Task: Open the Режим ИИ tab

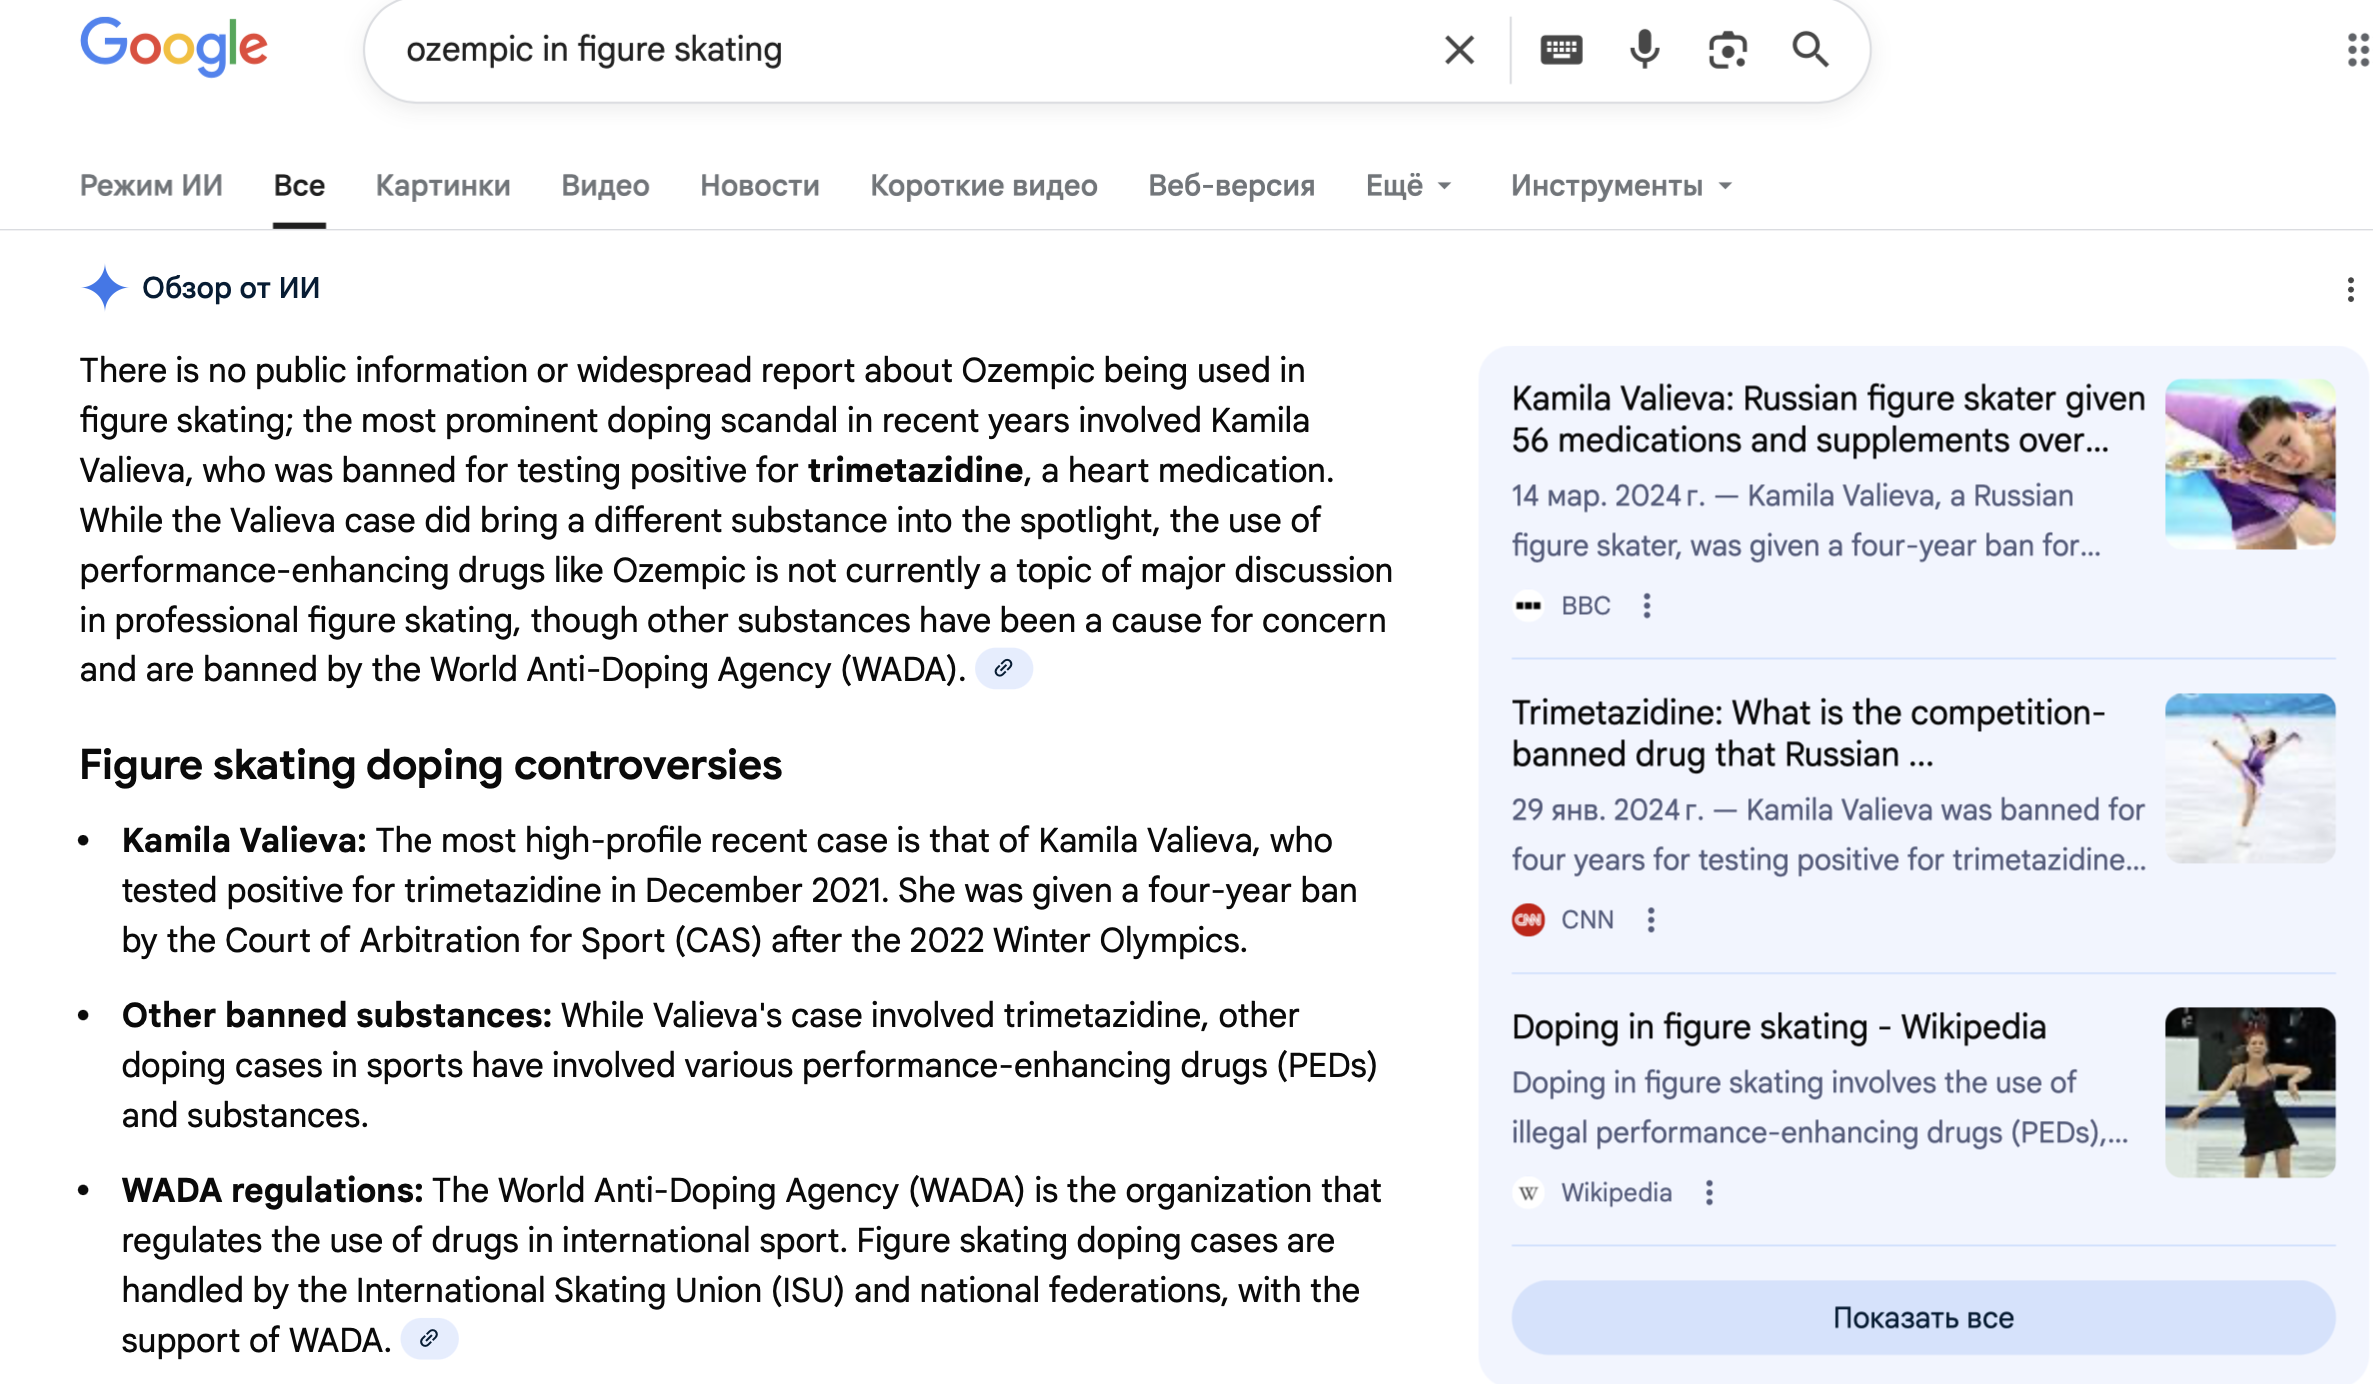Action: click(x=151, y=186)
